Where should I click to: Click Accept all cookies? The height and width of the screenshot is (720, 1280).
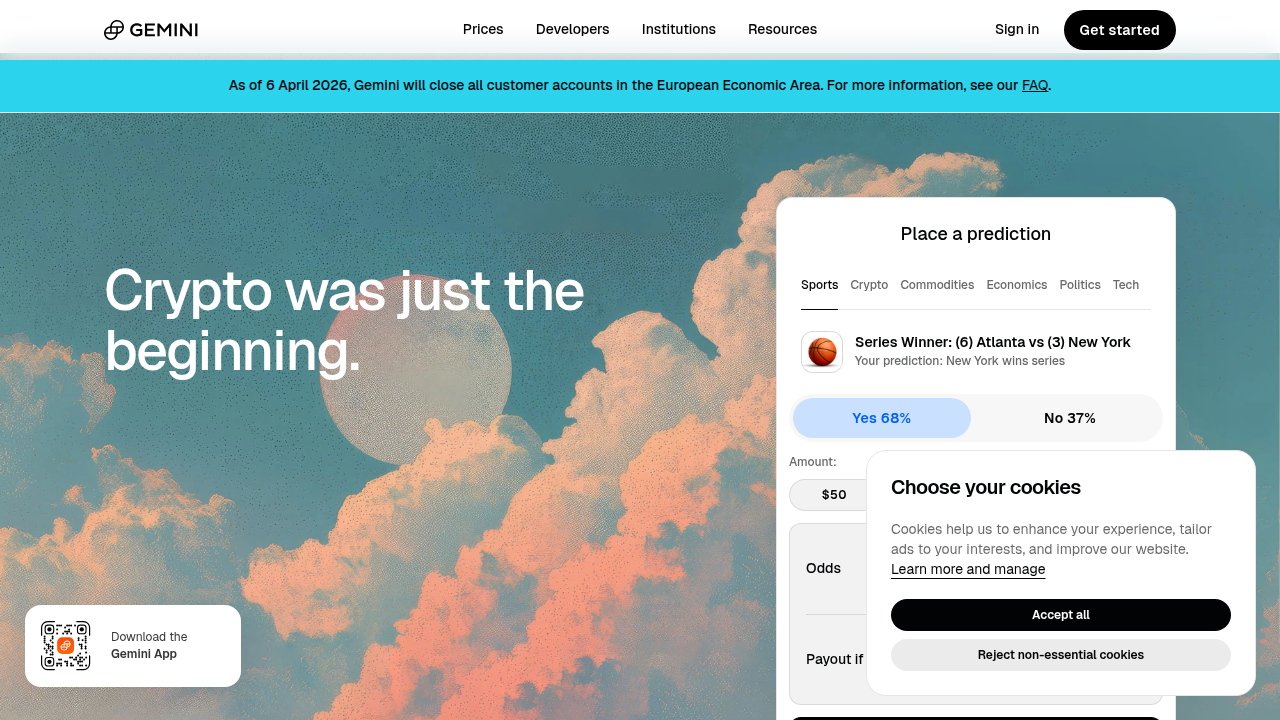coord(1061,615)
